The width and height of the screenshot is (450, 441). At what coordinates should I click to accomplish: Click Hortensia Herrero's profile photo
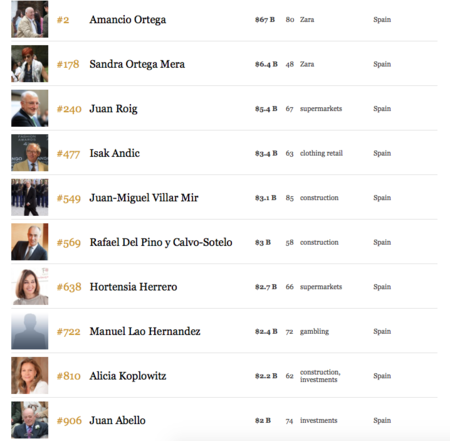point(30,286)
